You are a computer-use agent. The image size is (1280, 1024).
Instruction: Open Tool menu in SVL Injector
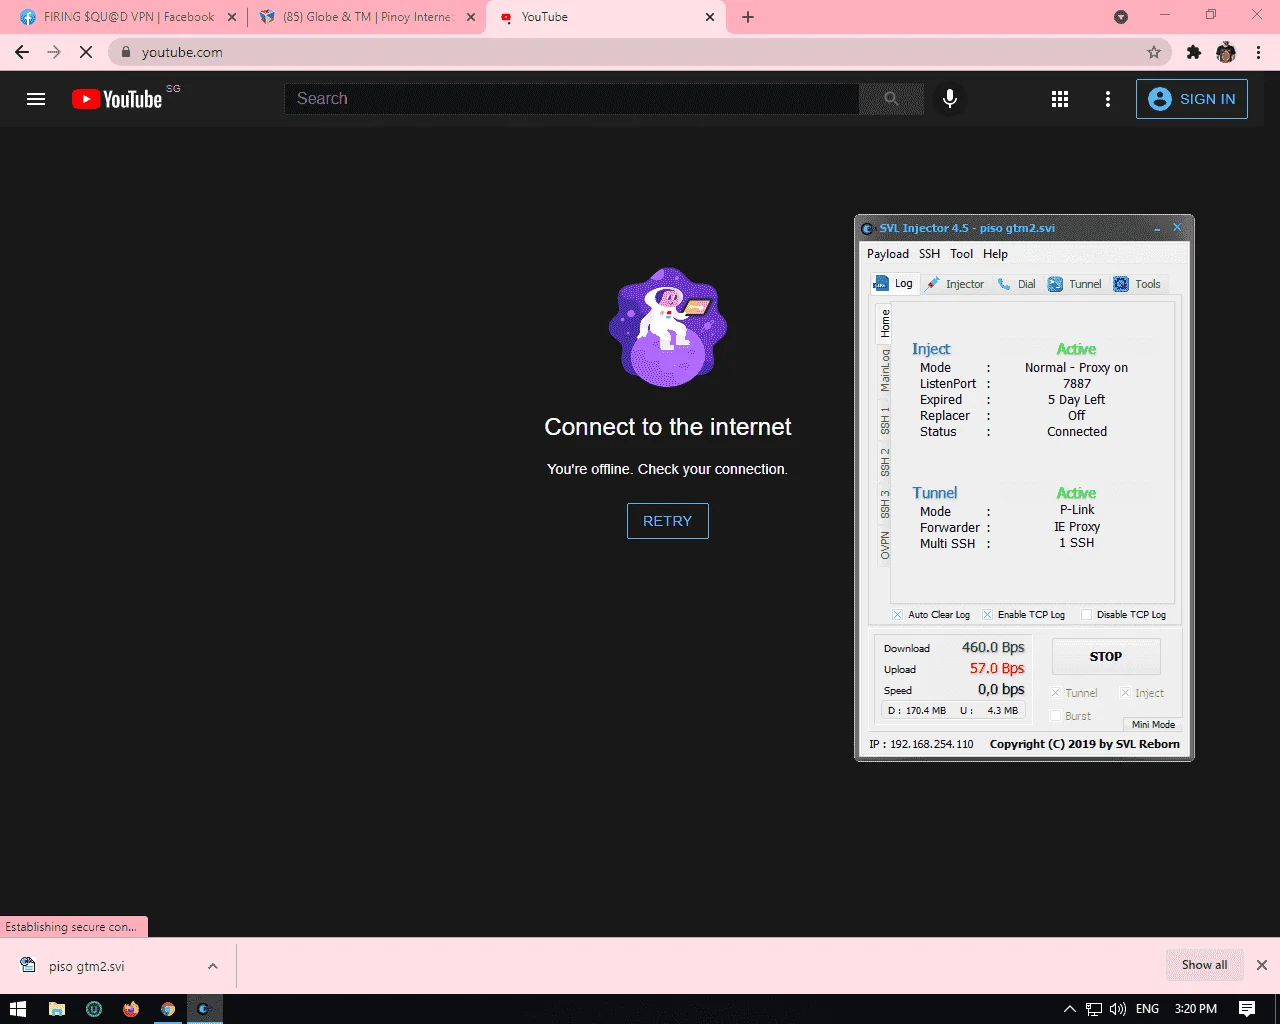click(961, 254)
